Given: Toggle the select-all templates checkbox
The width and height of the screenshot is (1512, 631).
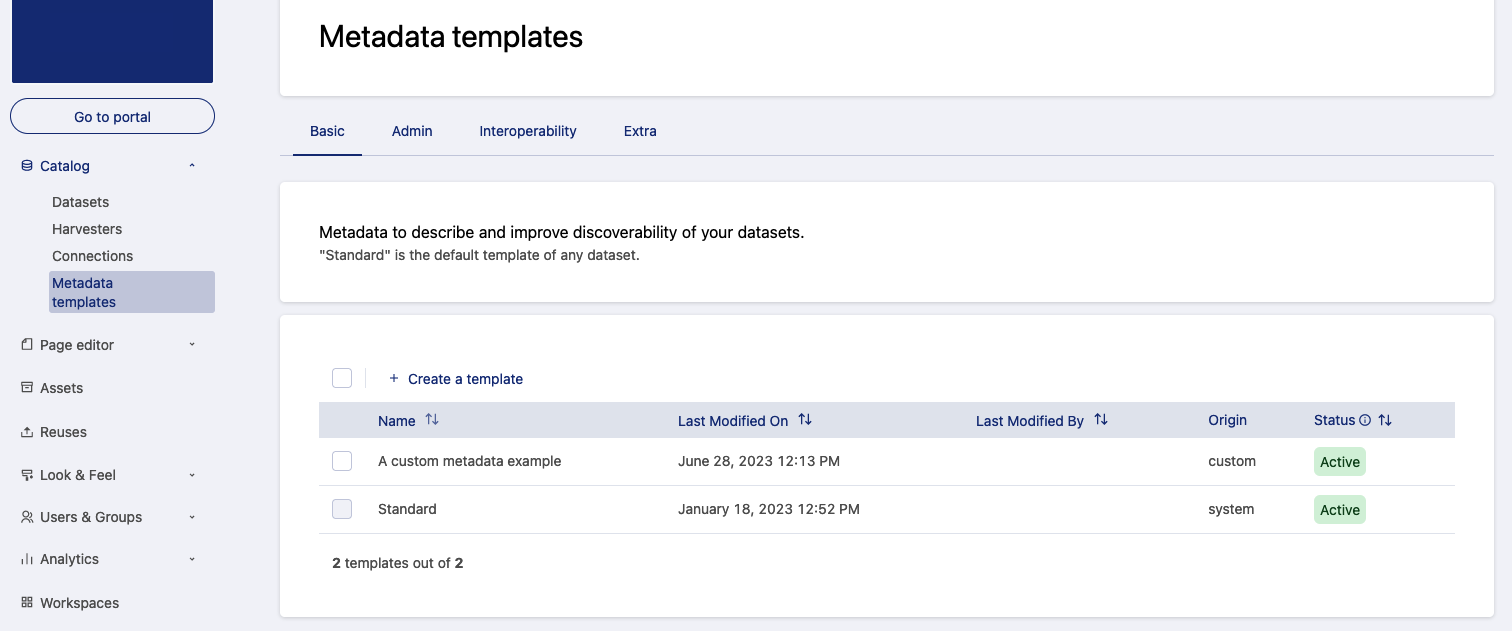Looking at the screenshot, I should [x=342, y=378].
